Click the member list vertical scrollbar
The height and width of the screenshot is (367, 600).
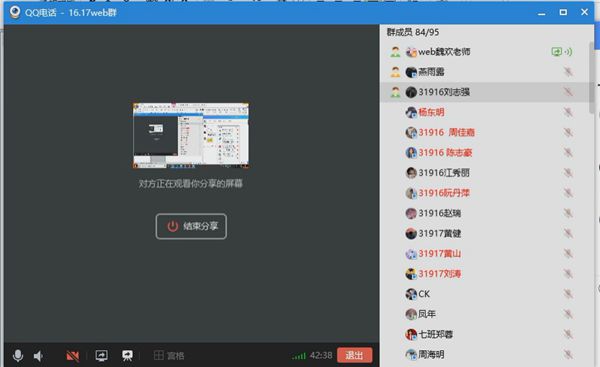[x=592, y=78]
